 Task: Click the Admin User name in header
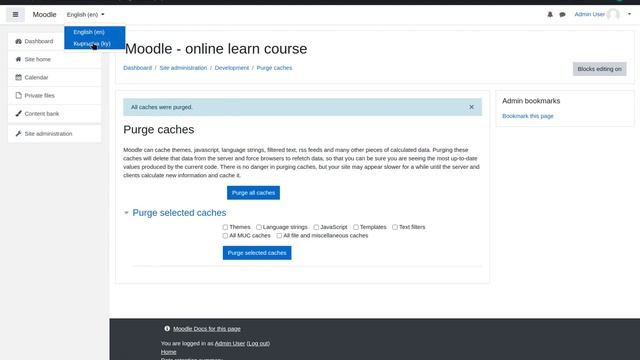(x=589, y=14)
